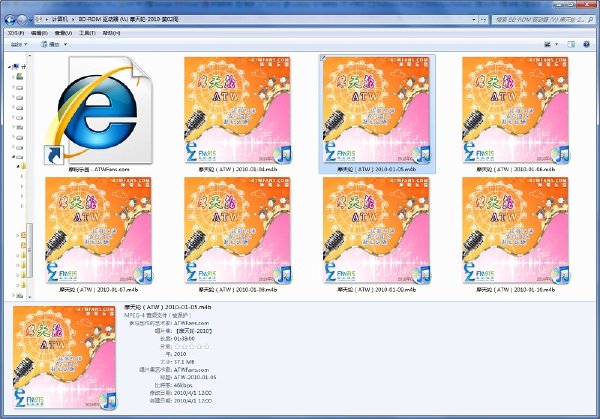
Task: Click the 播放 play button in toolbar
Action: coord(50,44)
